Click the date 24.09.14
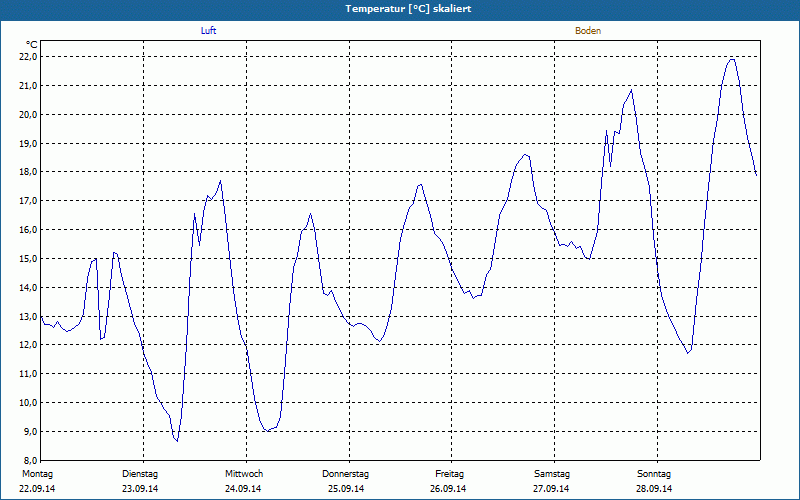Image resolution: width=800 pixels, height=500 pixels. click(243, 489)
